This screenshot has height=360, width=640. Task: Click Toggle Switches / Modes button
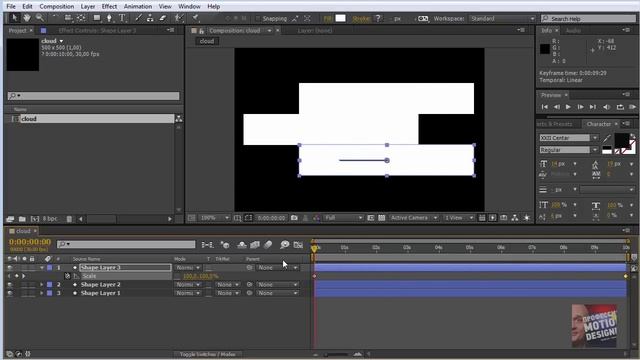[x=207, y=354]
